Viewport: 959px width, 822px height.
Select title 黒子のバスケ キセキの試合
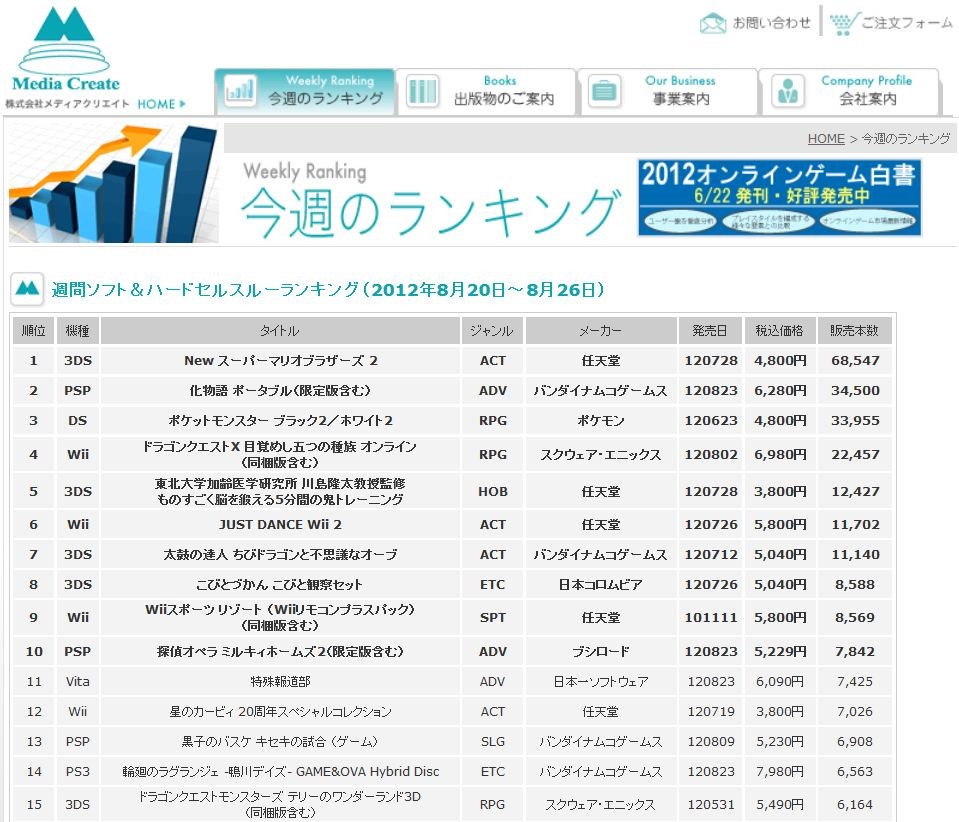click(x=280, y=742)
